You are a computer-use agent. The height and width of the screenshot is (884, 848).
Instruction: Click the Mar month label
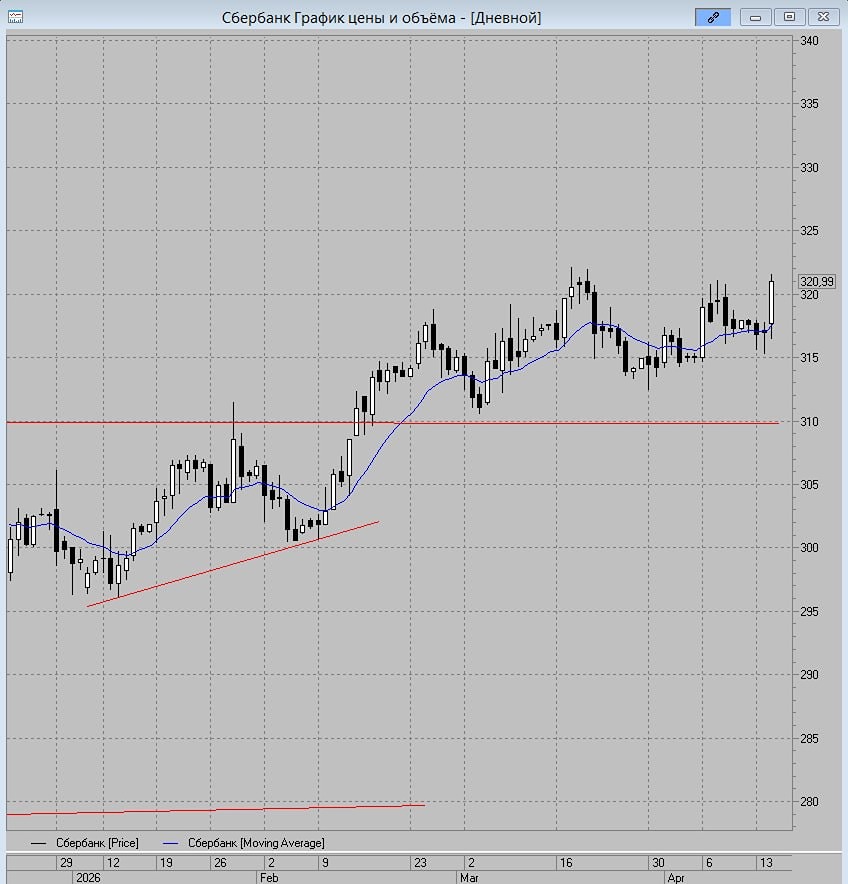(x=469, y=878)
